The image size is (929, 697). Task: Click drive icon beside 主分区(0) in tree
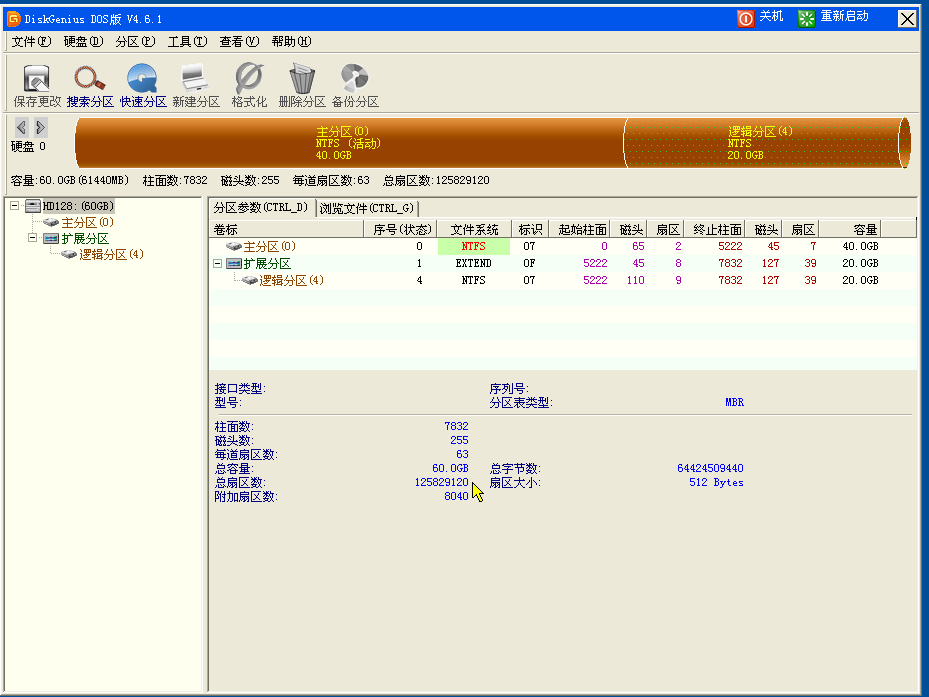[x=52, y=222]
